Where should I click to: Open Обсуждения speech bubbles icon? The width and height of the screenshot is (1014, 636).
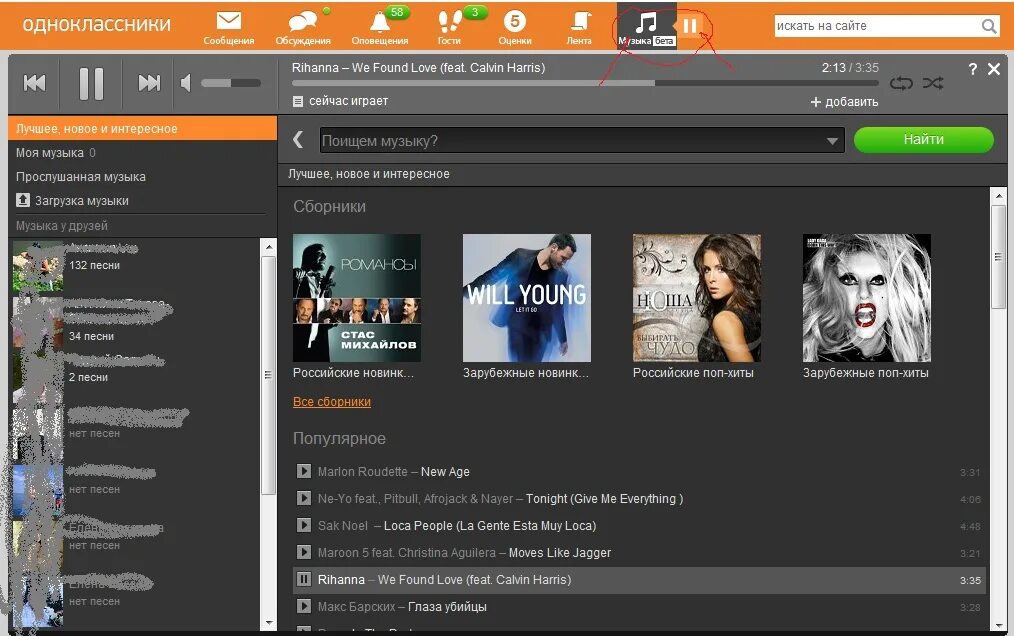[303, 21]
